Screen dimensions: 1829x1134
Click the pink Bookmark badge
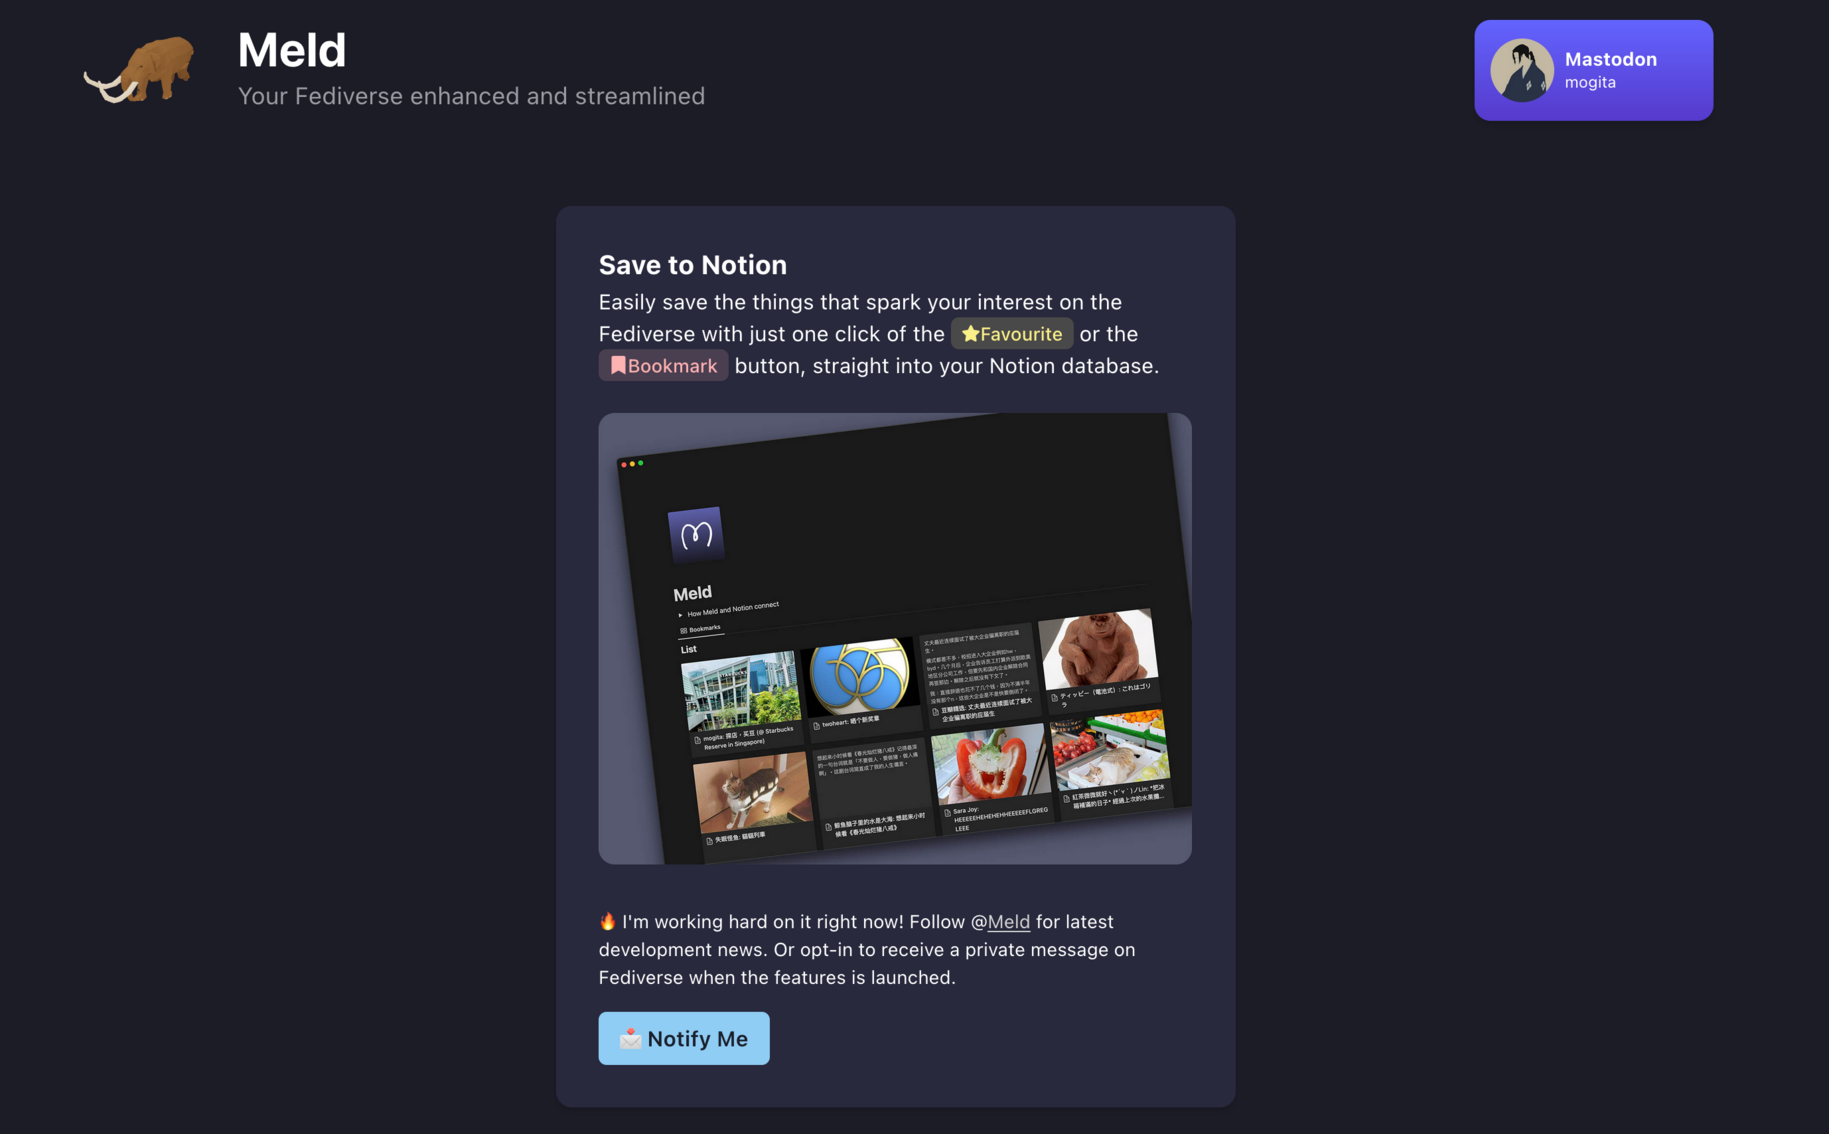(663, 365)
